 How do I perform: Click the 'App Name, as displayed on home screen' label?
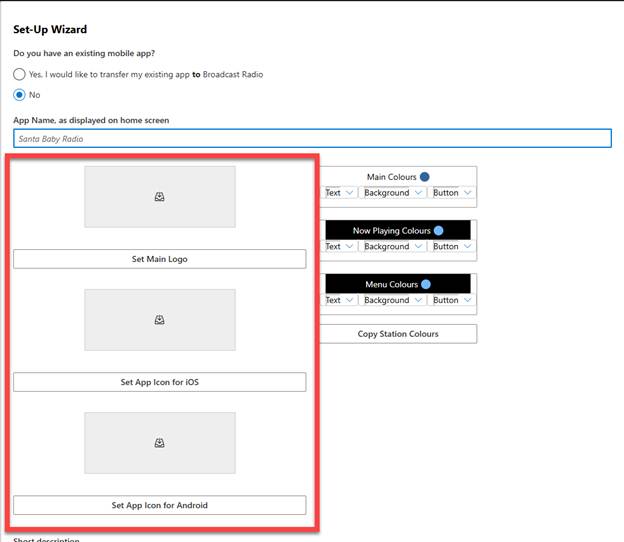click(x=91, y=120)
